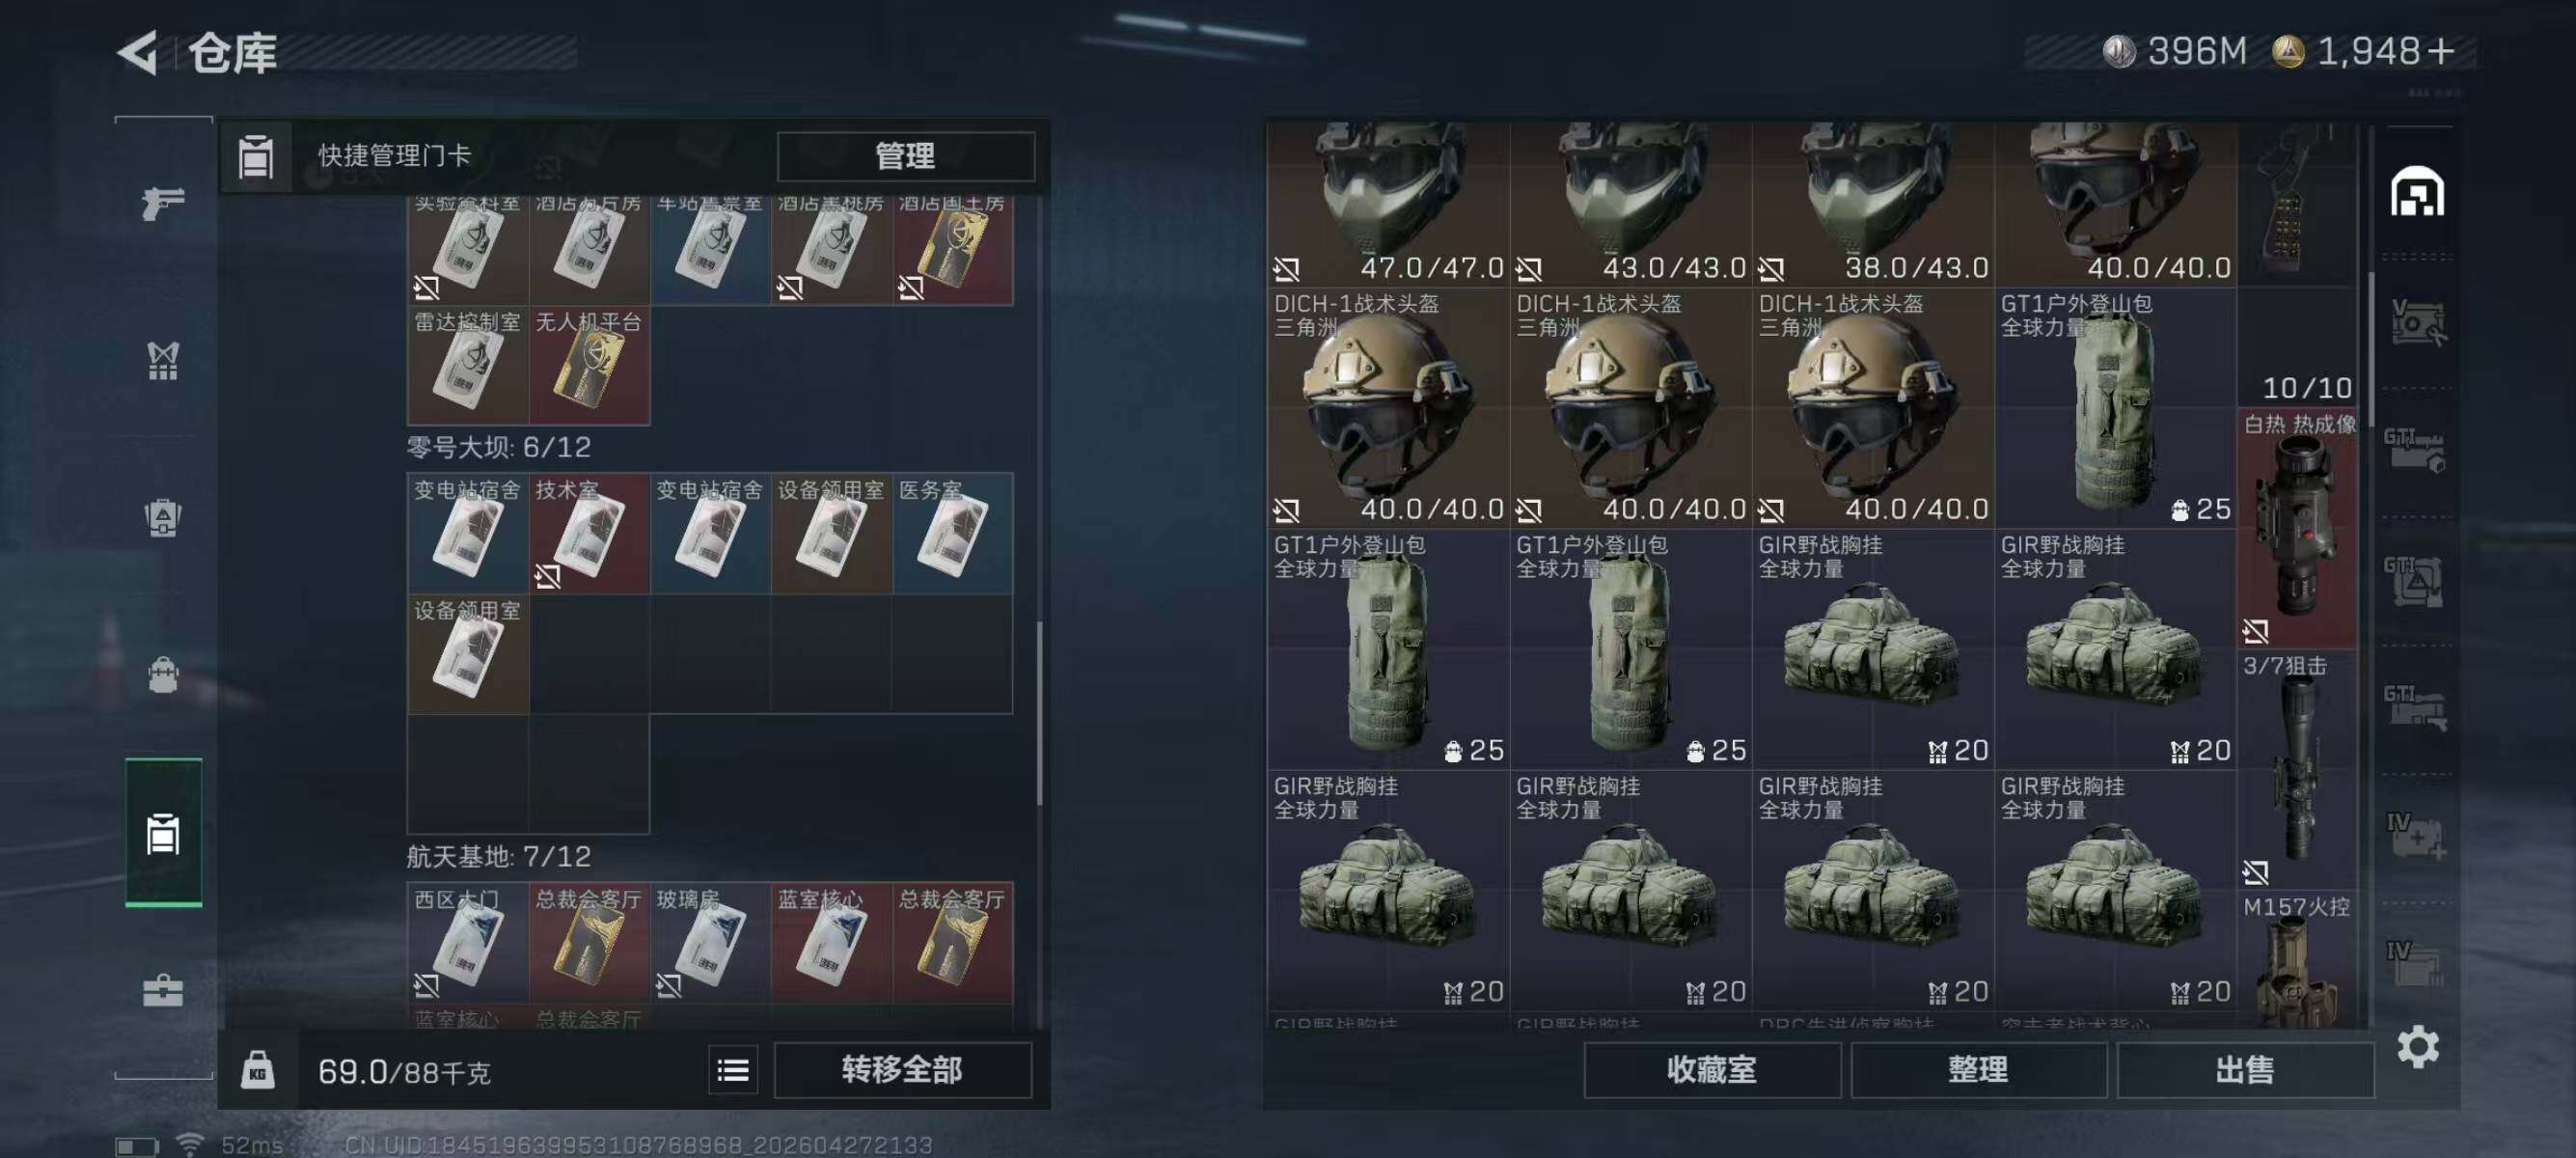Click the back arrow beside 仓库
Viewport: 2576px width, 1158px height.
click(139, 52)
